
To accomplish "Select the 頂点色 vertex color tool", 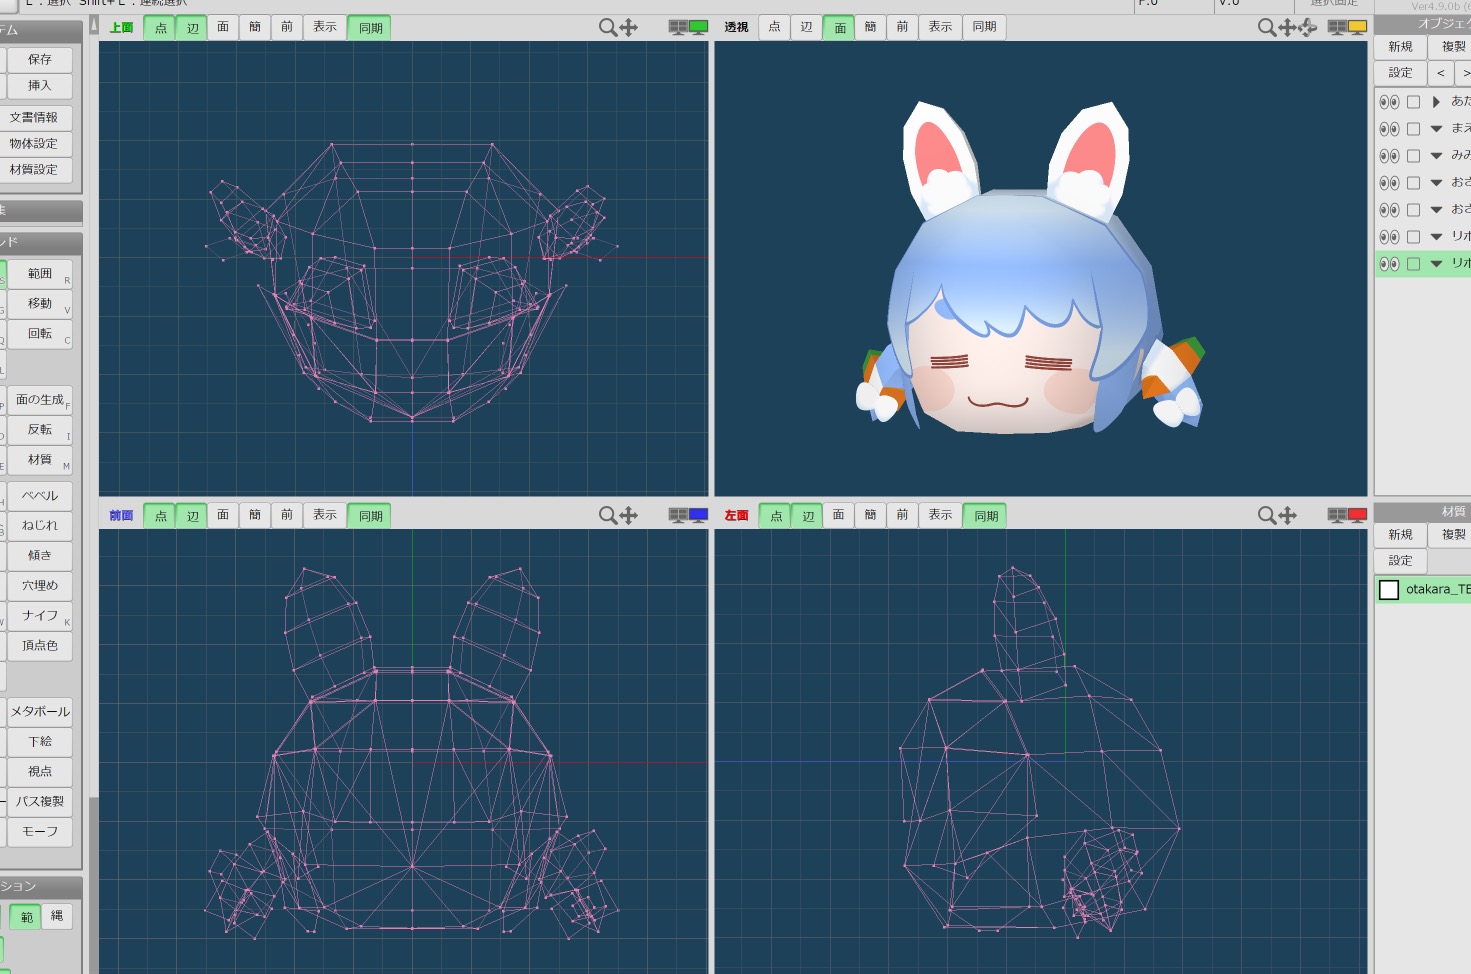I will coord(40,646).
